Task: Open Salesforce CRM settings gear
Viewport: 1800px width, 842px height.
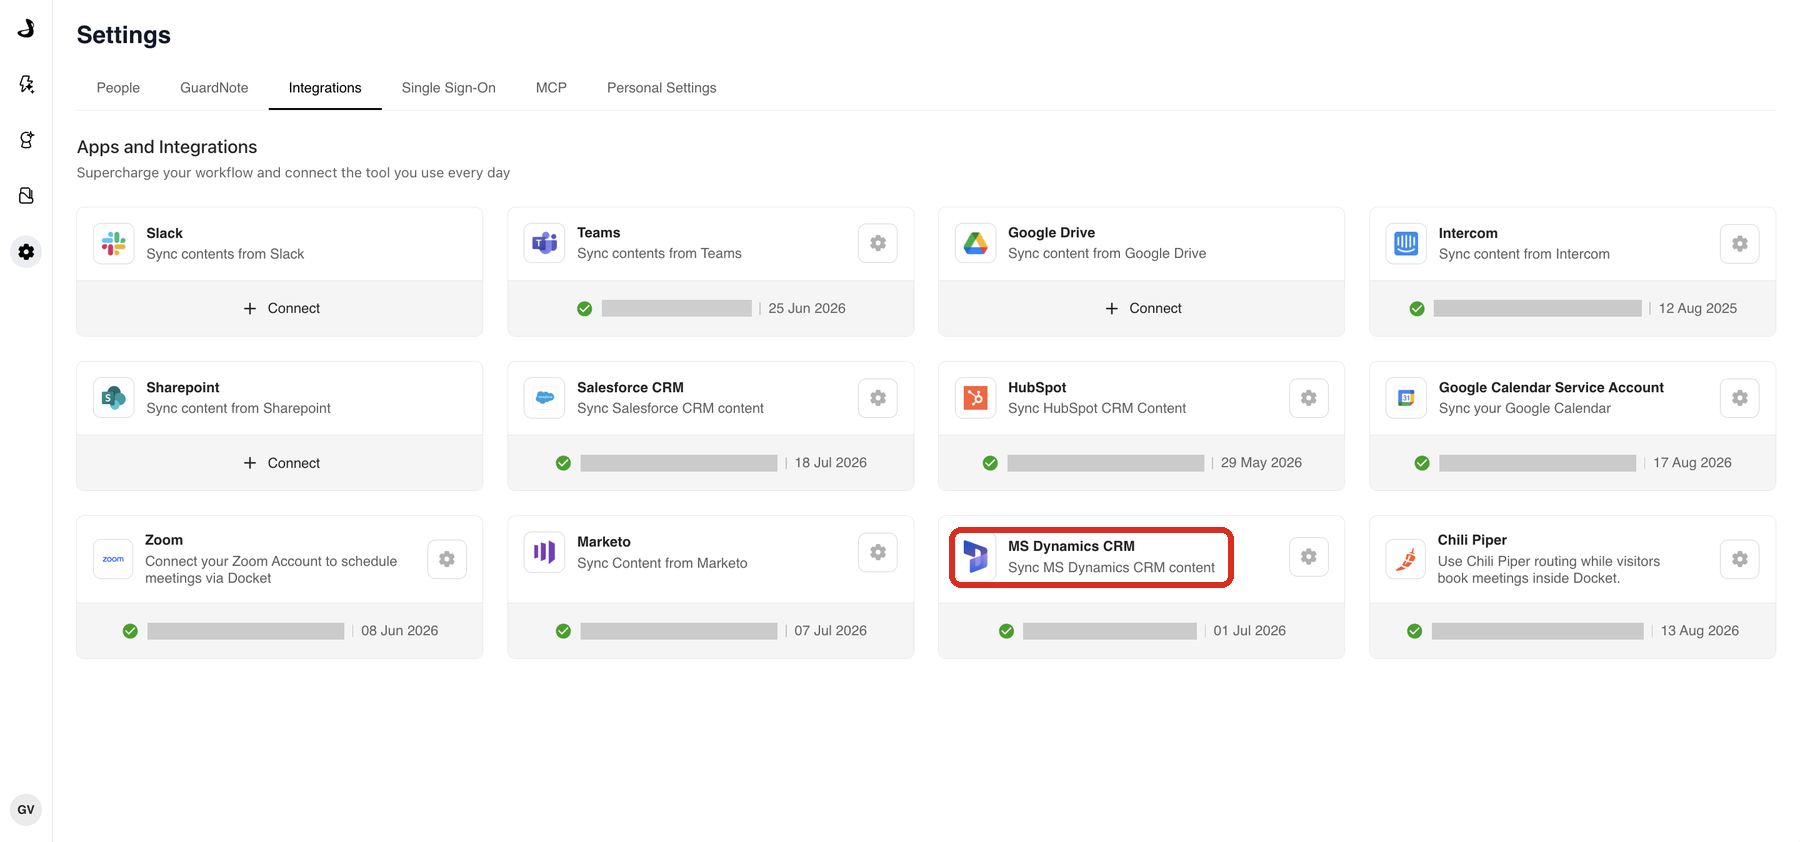Action: pos(878,398)
